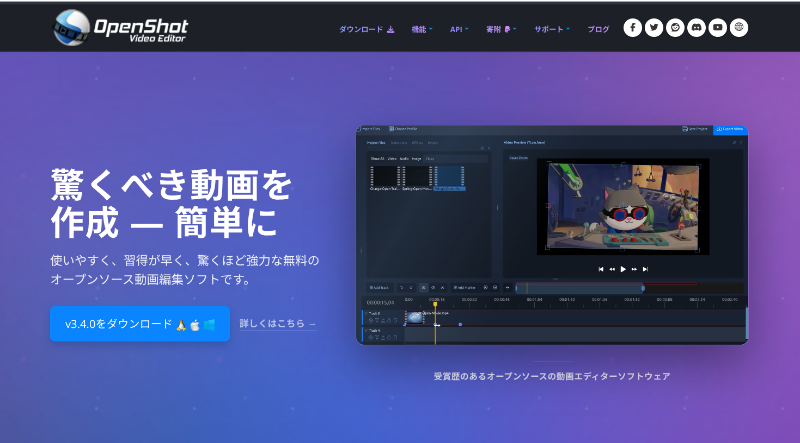The height and width of the screenshot is (443, 800).
Task: Click Import Files in the editor toolbar
Action: 369,129
